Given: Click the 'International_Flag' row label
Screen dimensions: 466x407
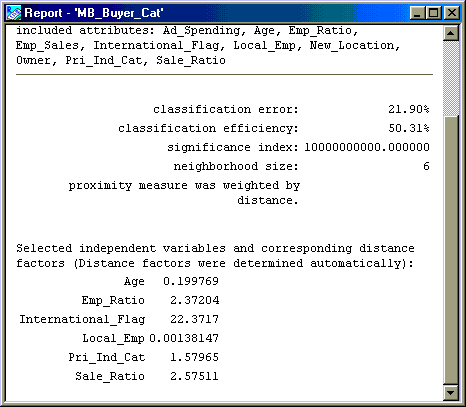Looking at the screenshot, I should 82,319.
